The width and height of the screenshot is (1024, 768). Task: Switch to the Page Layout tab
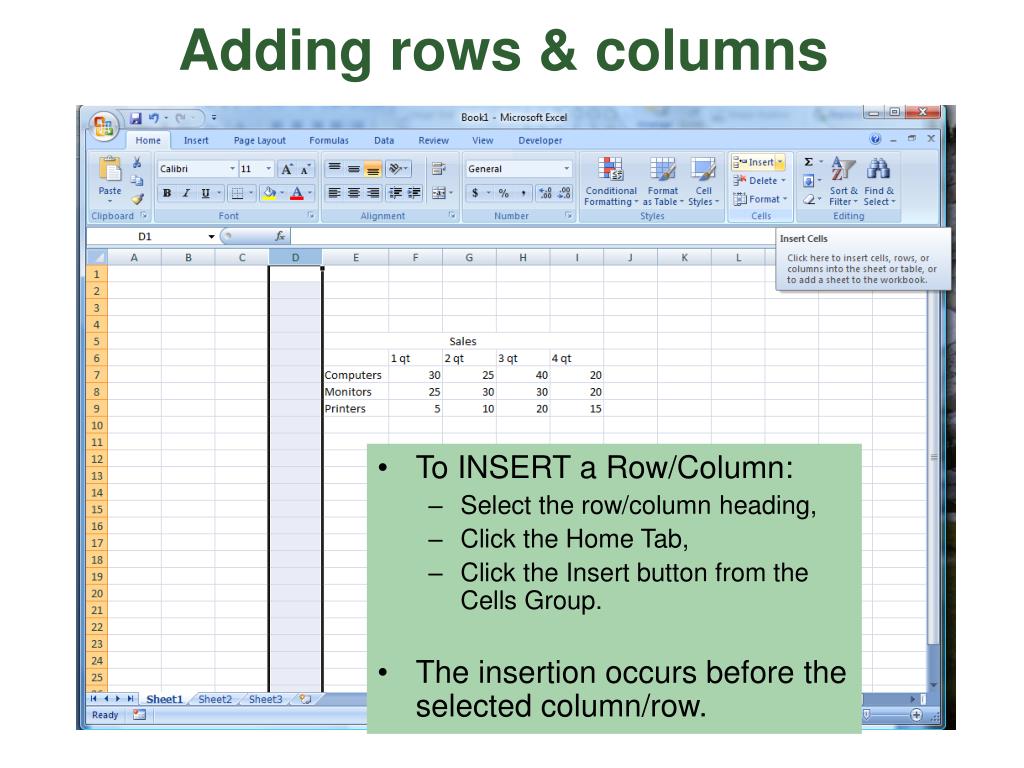click(x=259, y=140)
